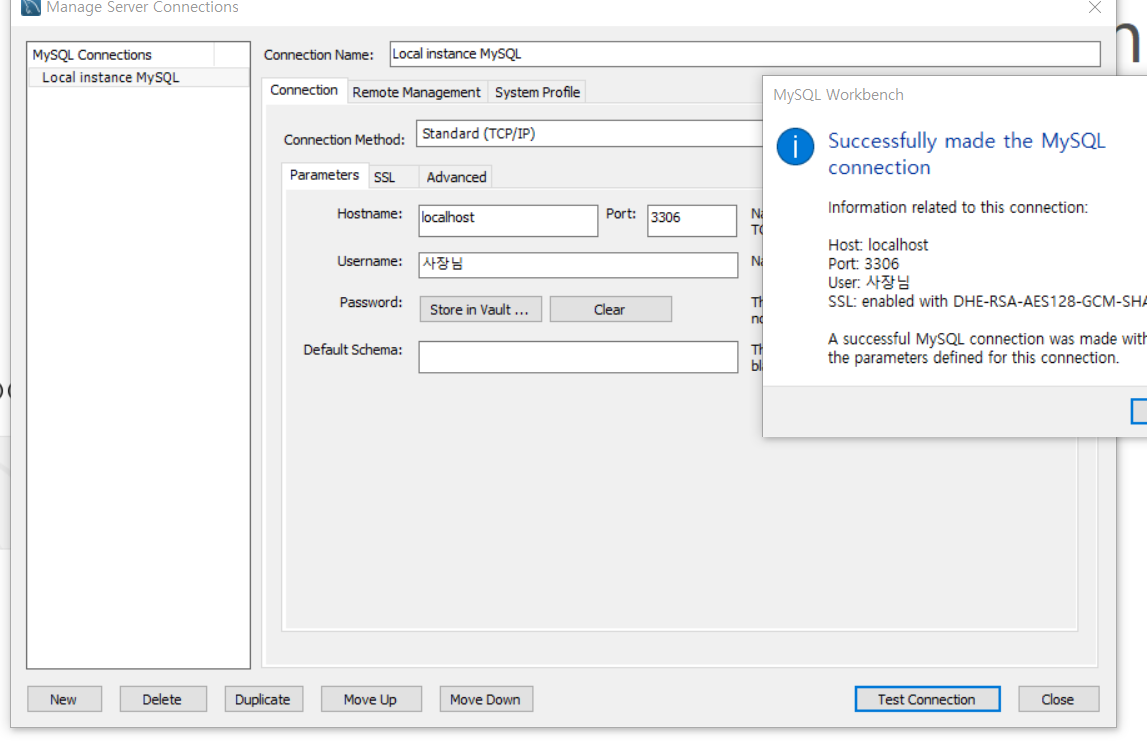Click the Duplicate button
The width and height of the screenshot is (1147, 743).
pyautogui.click(x=263, y=699)
